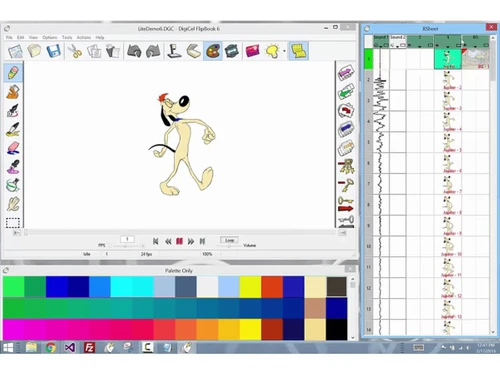The image size is (500, 375).
Task: Save the scene with the floppy disk icon
Action: [x=53, y=51]
